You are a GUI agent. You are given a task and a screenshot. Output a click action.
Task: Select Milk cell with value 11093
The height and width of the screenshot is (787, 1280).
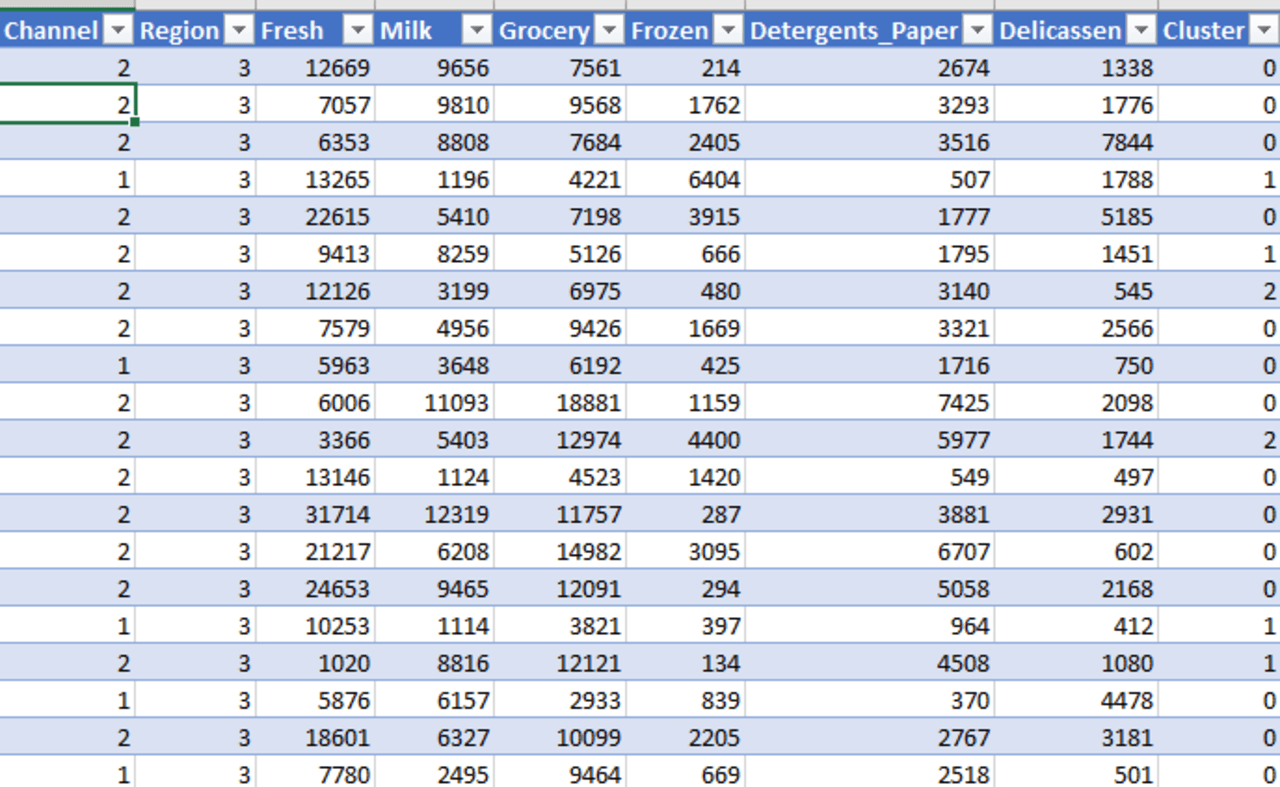(435, 403)
